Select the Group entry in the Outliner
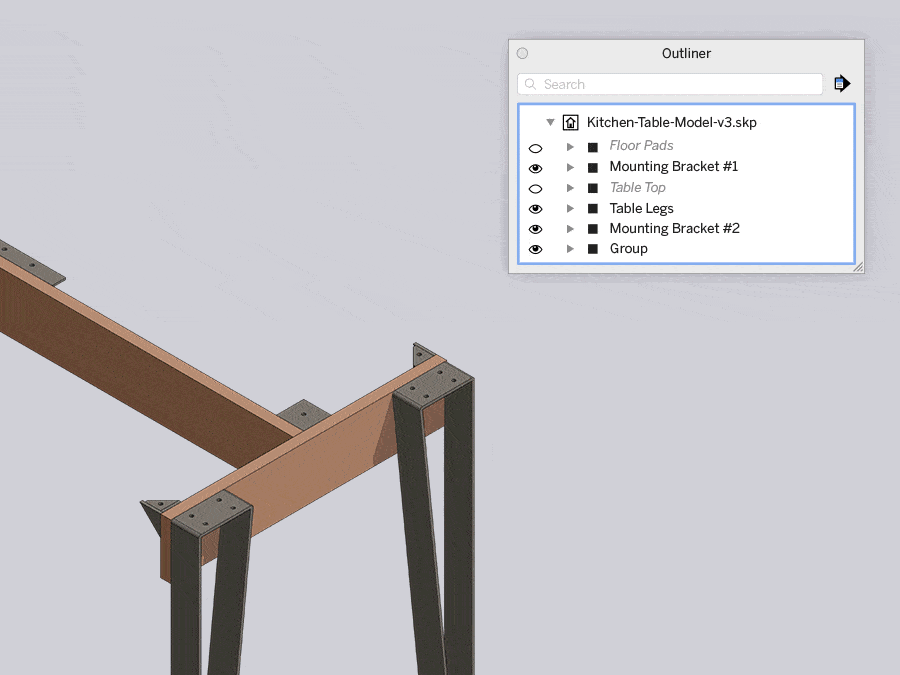 [628, 248]
